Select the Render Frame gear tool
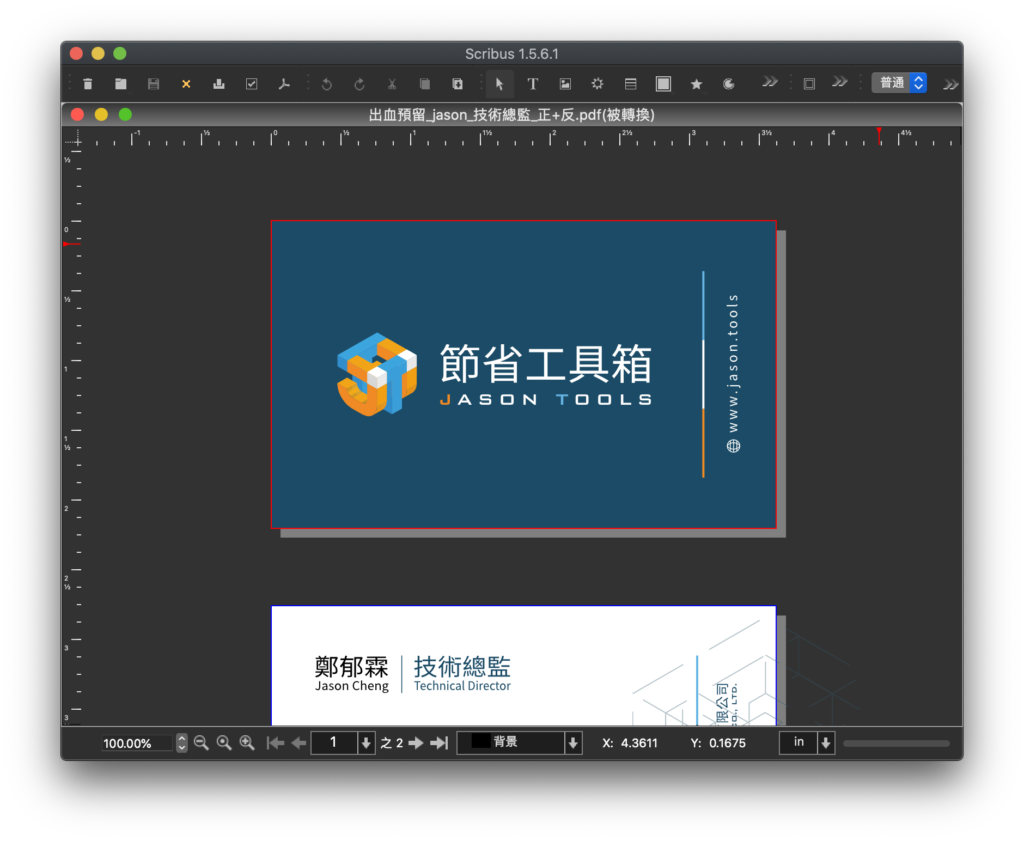The image size is (1024, 841). coord(598,84)
